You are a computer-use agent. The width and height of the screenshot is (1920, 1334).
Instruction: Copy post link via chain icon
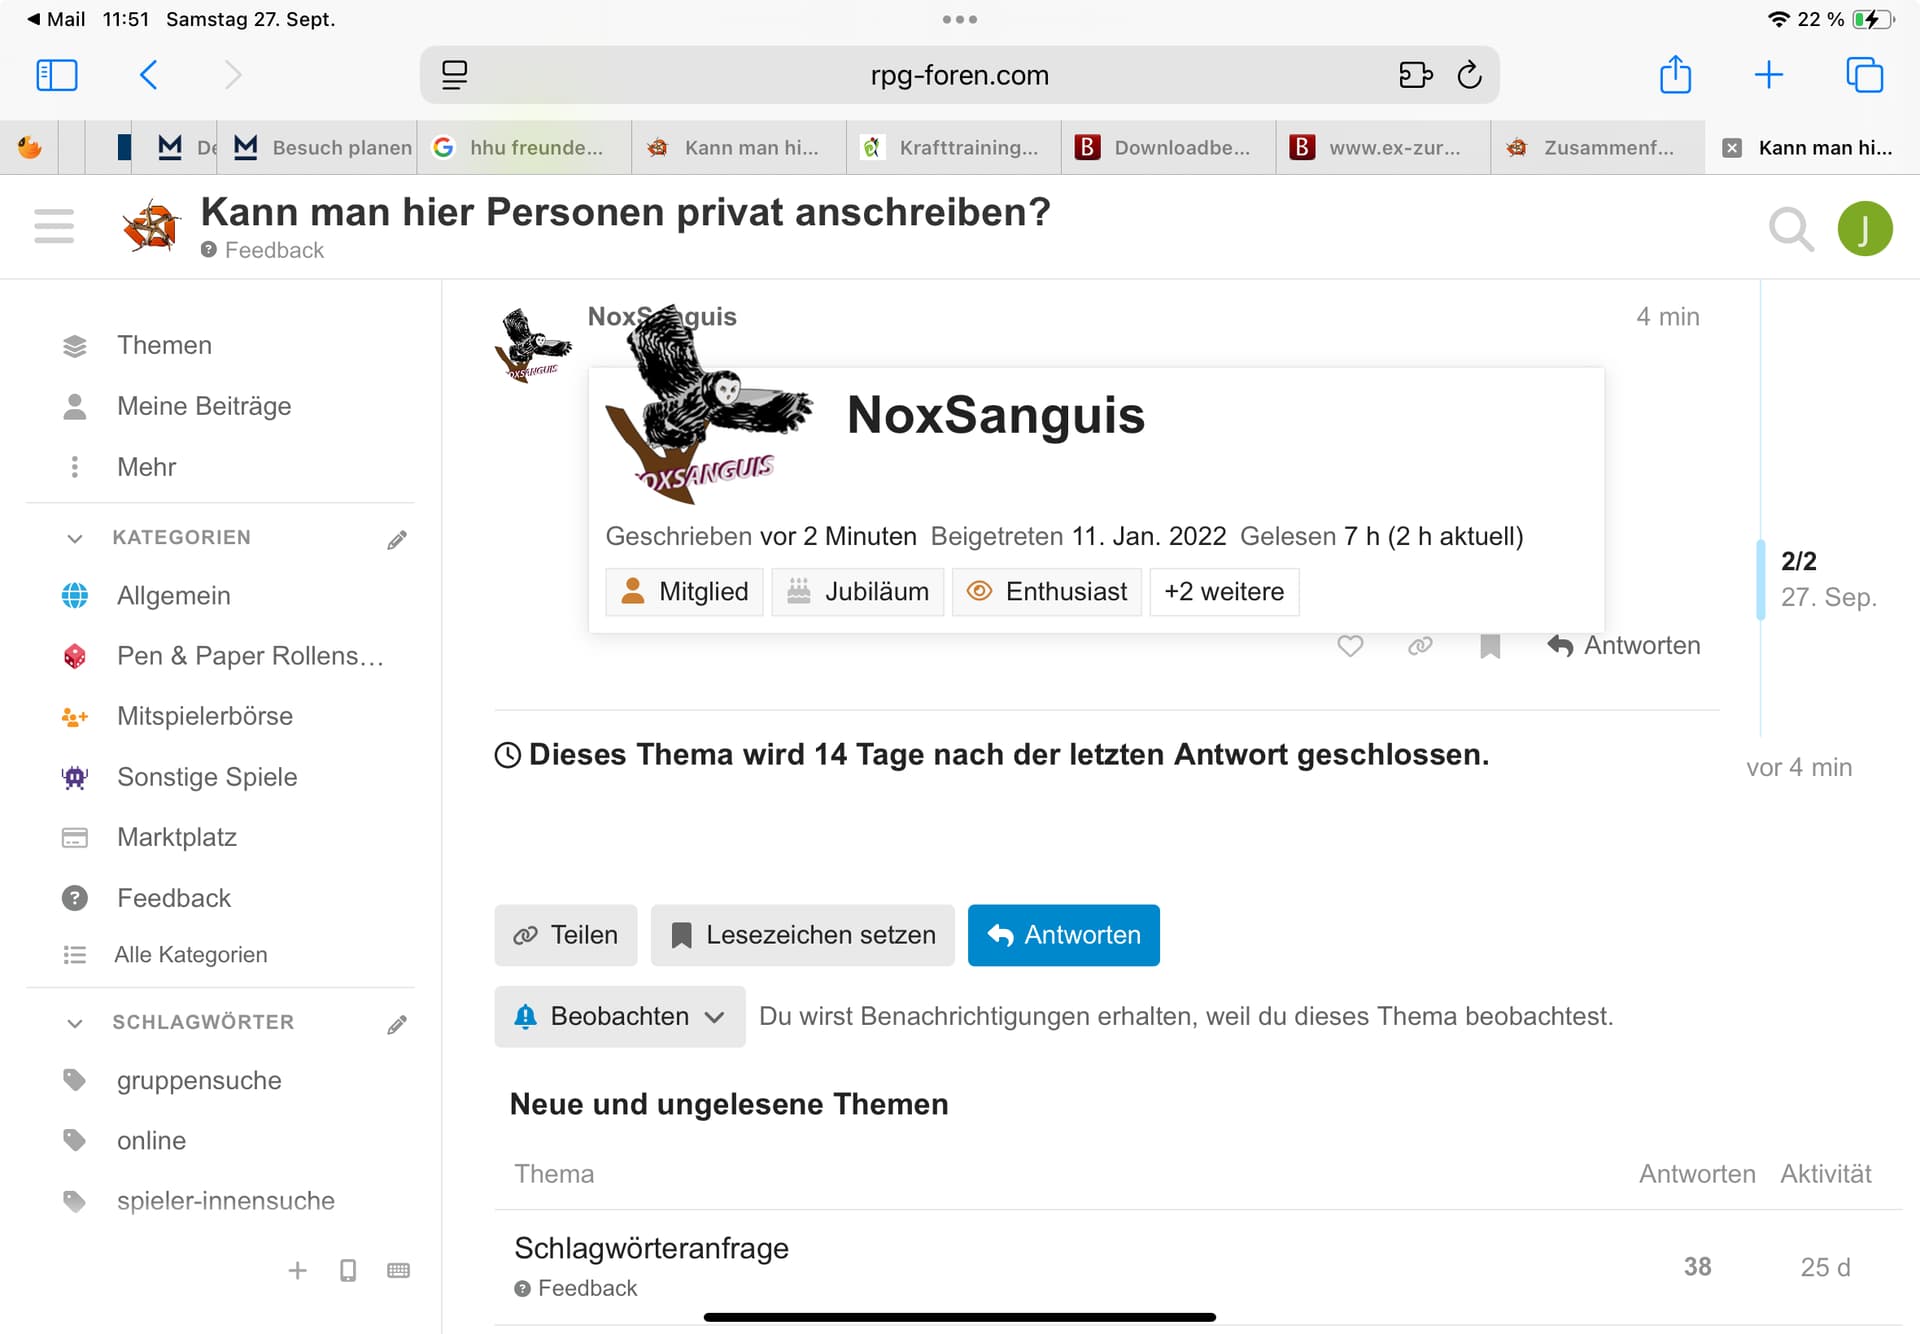(x=1420, y=646)
